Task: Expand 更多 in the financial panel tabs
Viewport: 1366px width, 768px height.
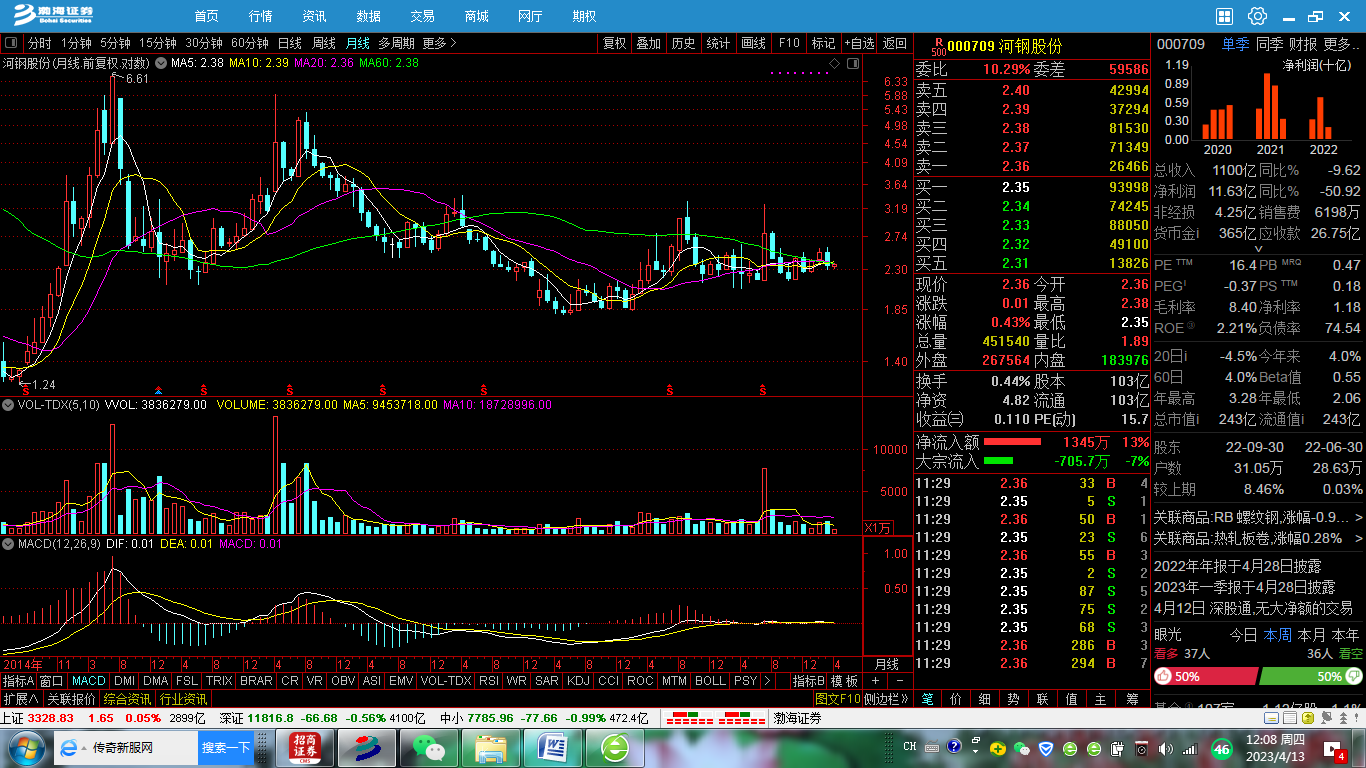Action: click(x=1342, y=44)
